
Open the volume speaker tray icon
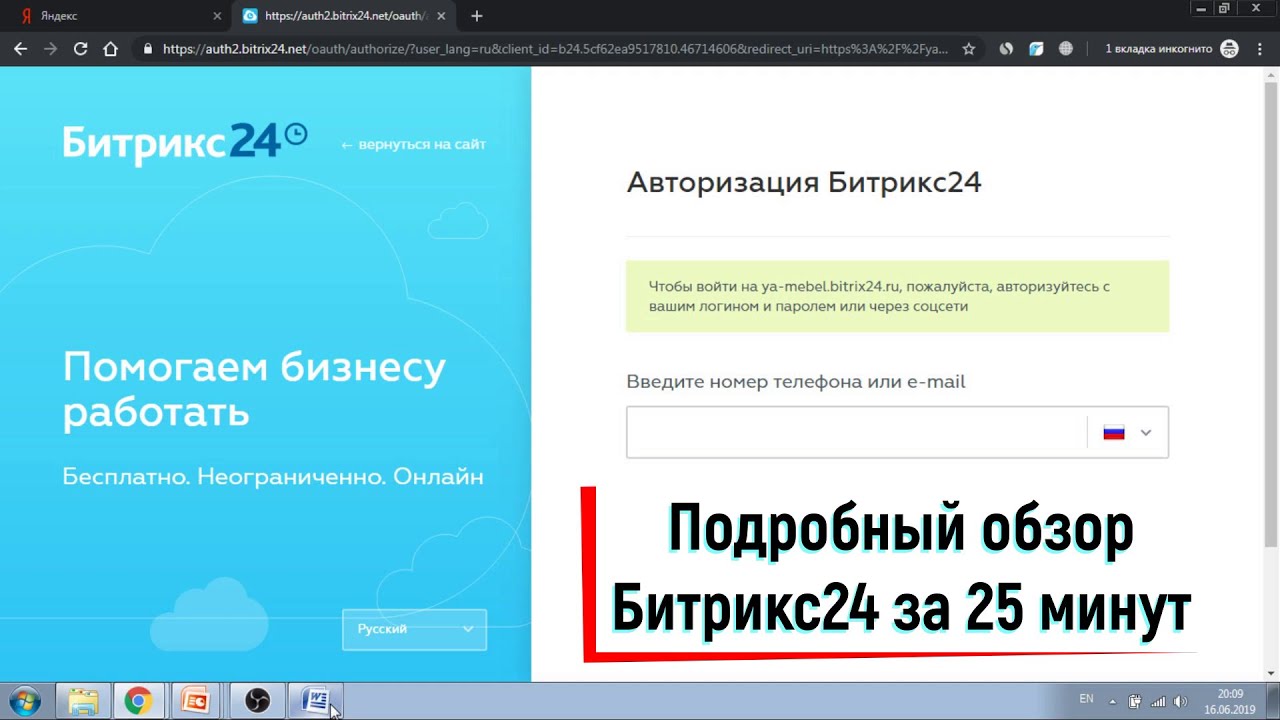point(1180,701)
